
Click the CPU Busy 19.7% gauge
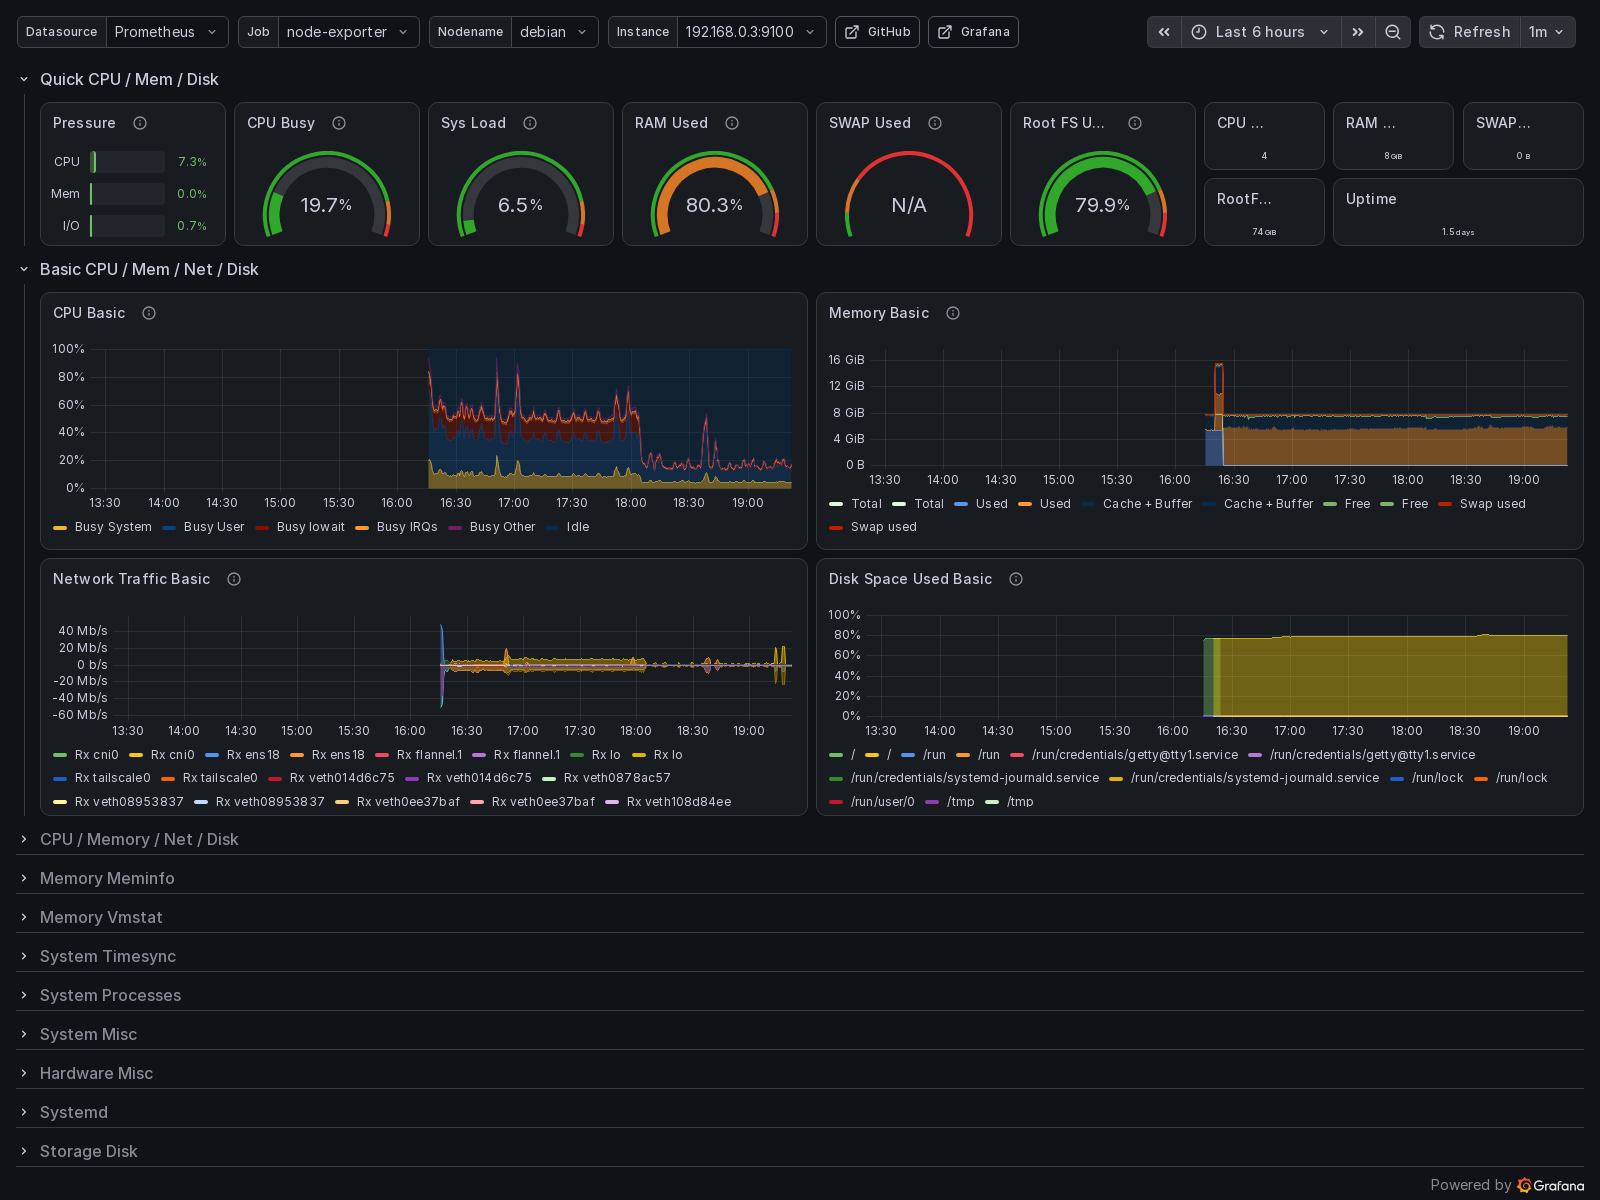pyautogui.click(x=326, y=195)
